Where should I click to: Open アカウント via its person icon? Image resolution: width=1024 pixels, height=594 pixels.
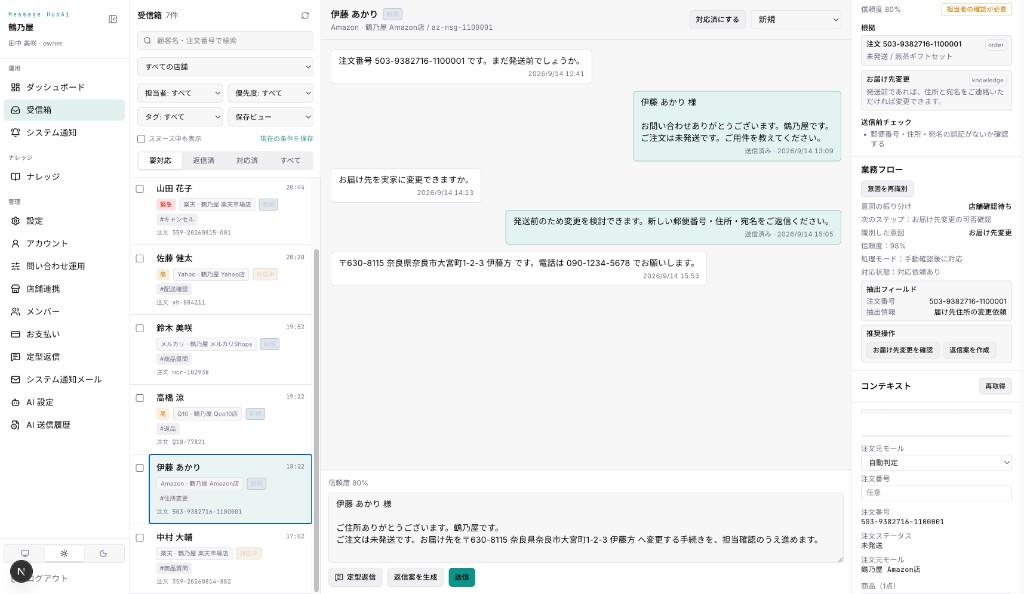pyautogui.click(x=16, y=243)
